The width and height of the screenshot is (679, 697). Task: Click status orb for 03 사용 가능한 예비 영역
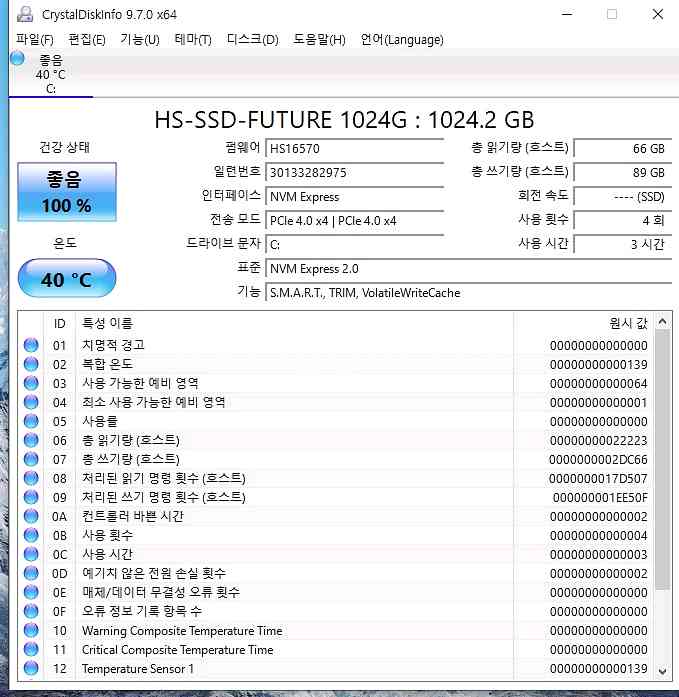click(x=31, y=383)
